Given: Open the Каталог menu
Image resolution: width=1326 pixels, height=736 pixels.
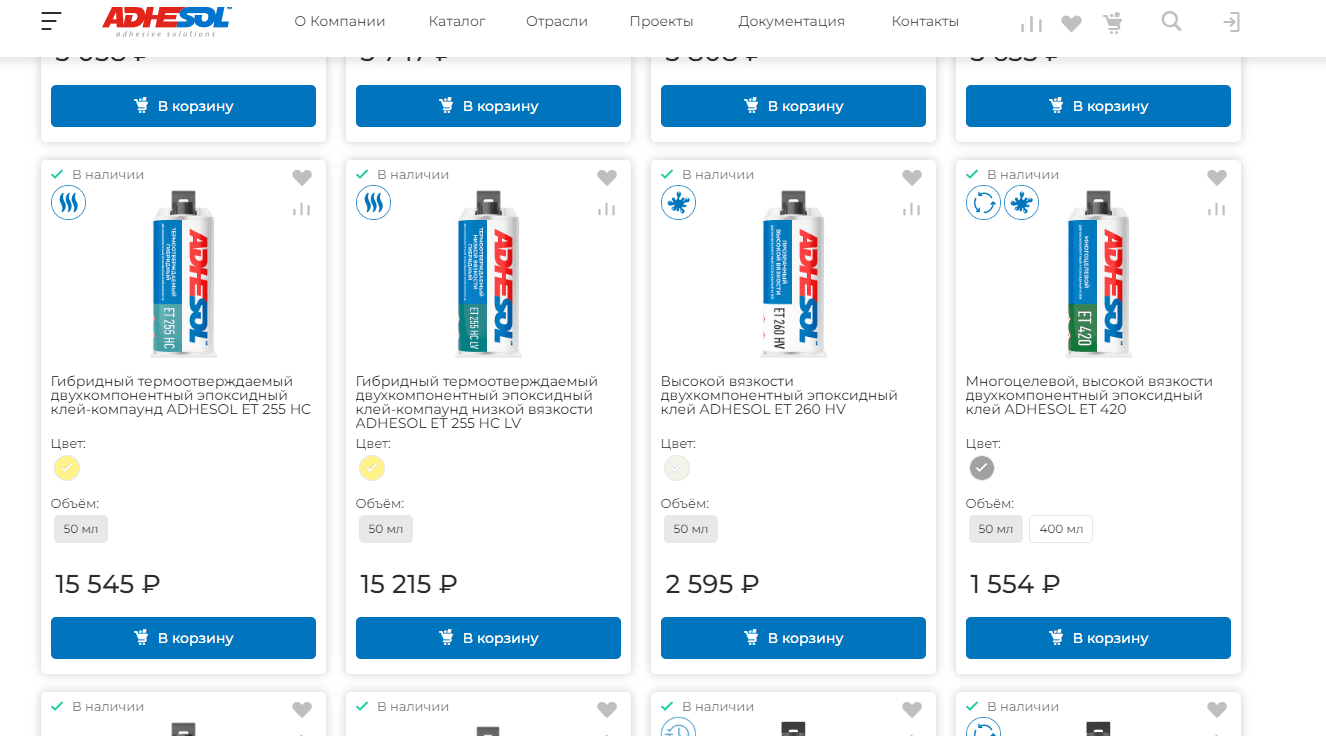Looking at the screenshot, I should click(x=456, y=21).
